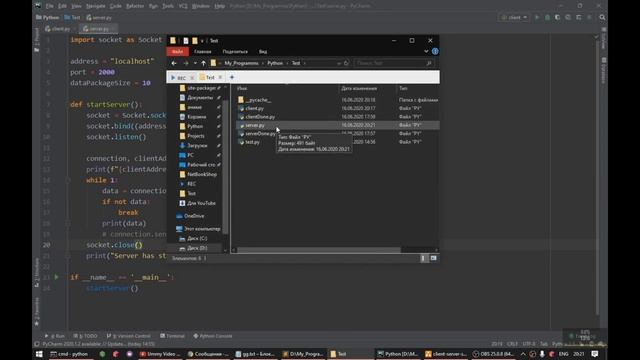
Task: Select Этот компьютер in the navigation pane
Action: 202,229
